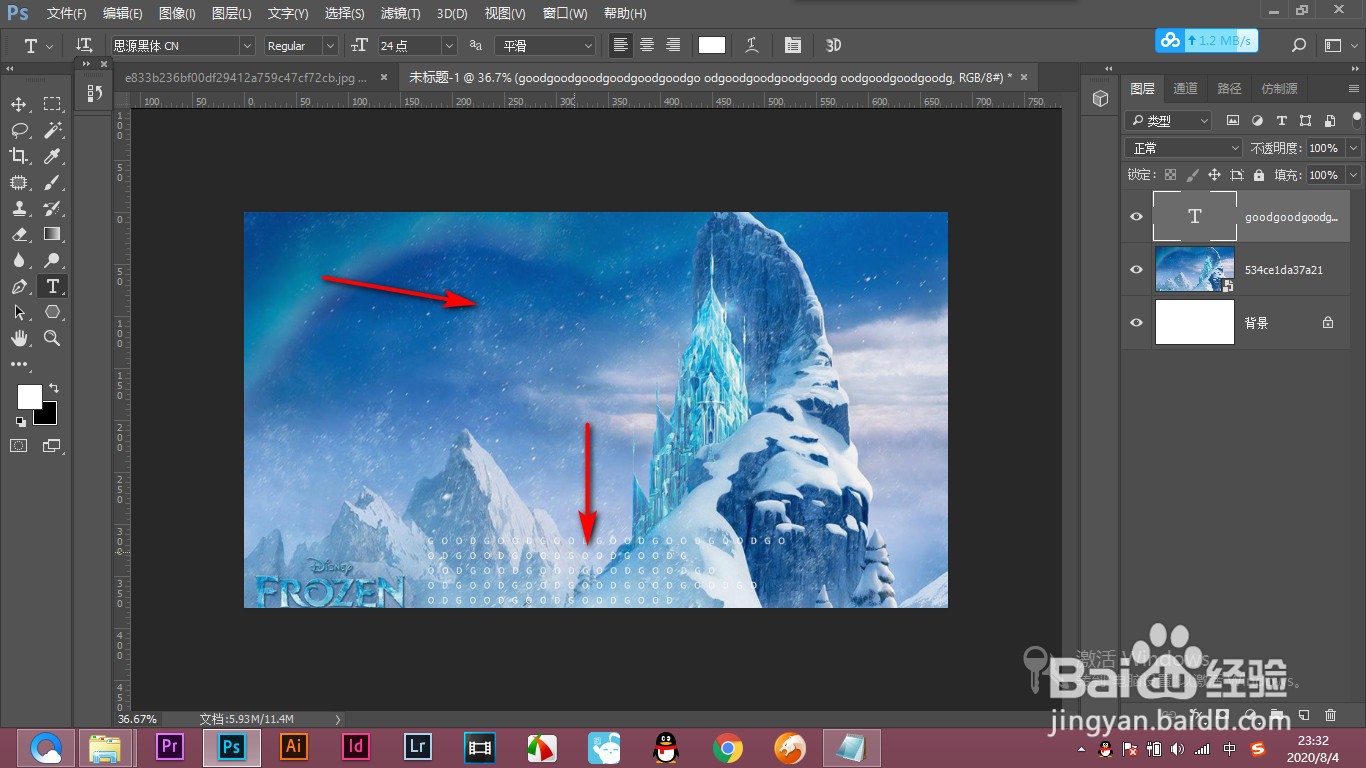This screenshot has width=1366, height=768.
Task: Open the workspace switcher dropdown
Action: (x=1338, y=46)
